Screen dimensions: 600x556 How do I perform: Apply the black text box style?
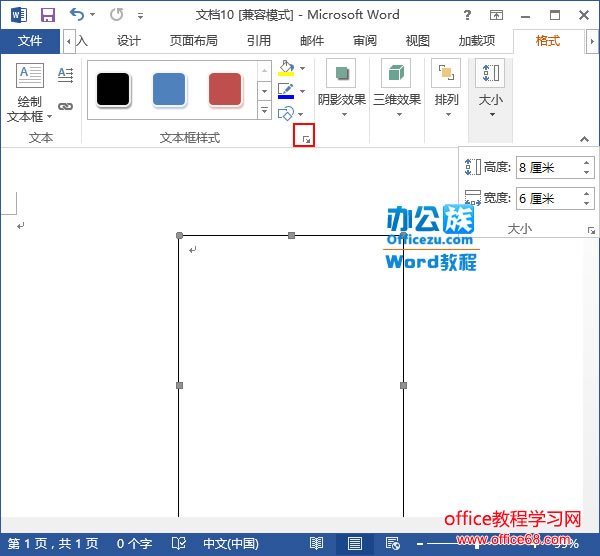pos(113,90)
